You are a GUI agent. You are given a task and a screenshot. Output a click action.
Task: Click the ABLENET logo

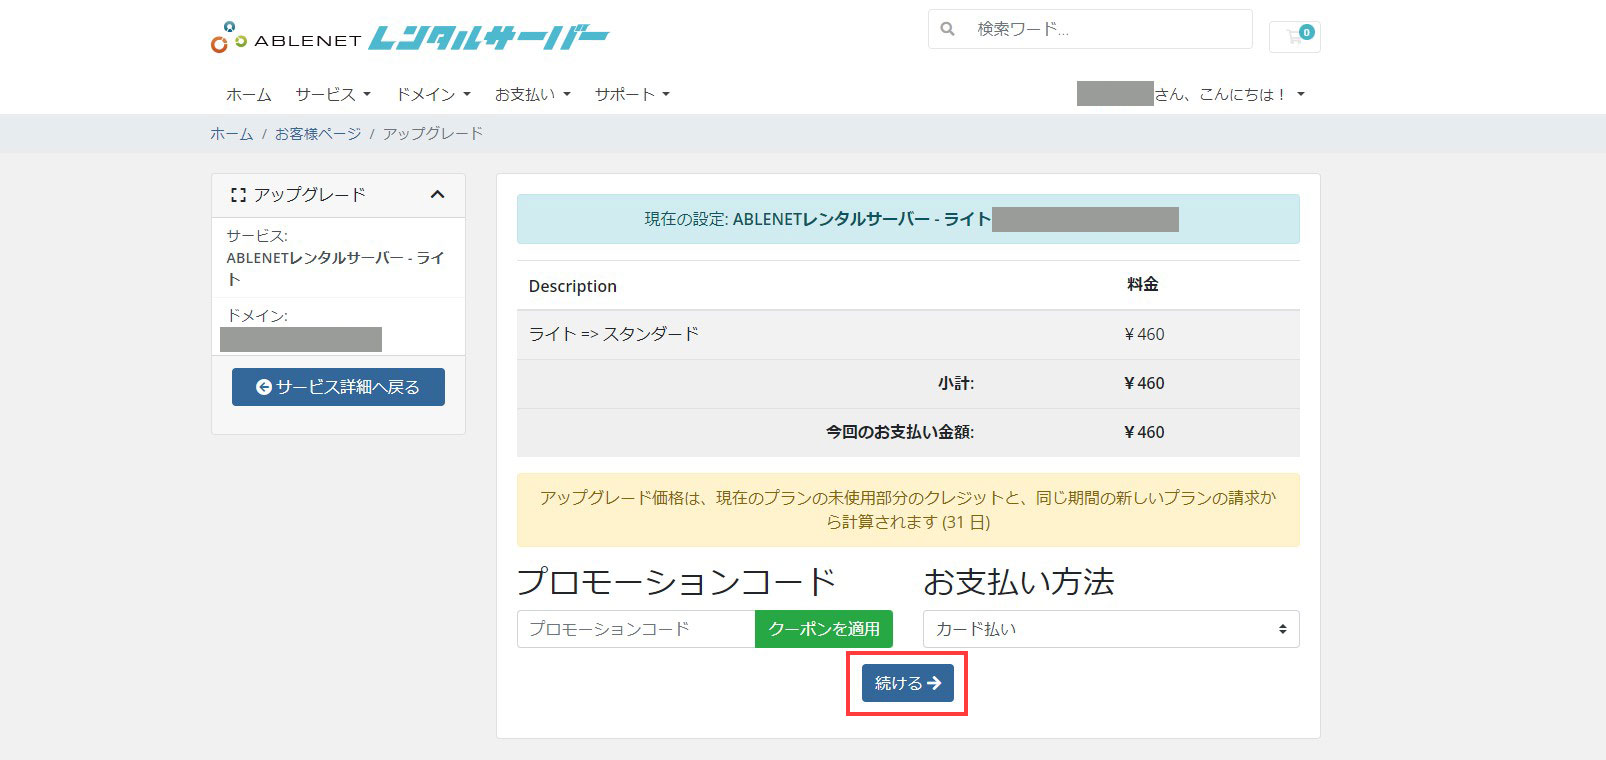click(408, 38)
